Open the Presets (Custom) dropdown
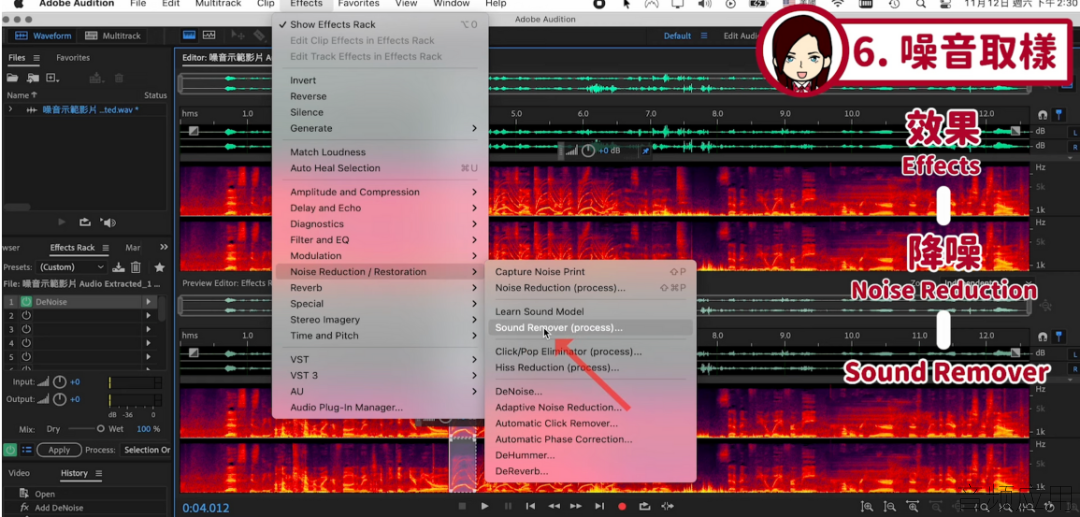Screen dimensions: 1080x517 72,267
